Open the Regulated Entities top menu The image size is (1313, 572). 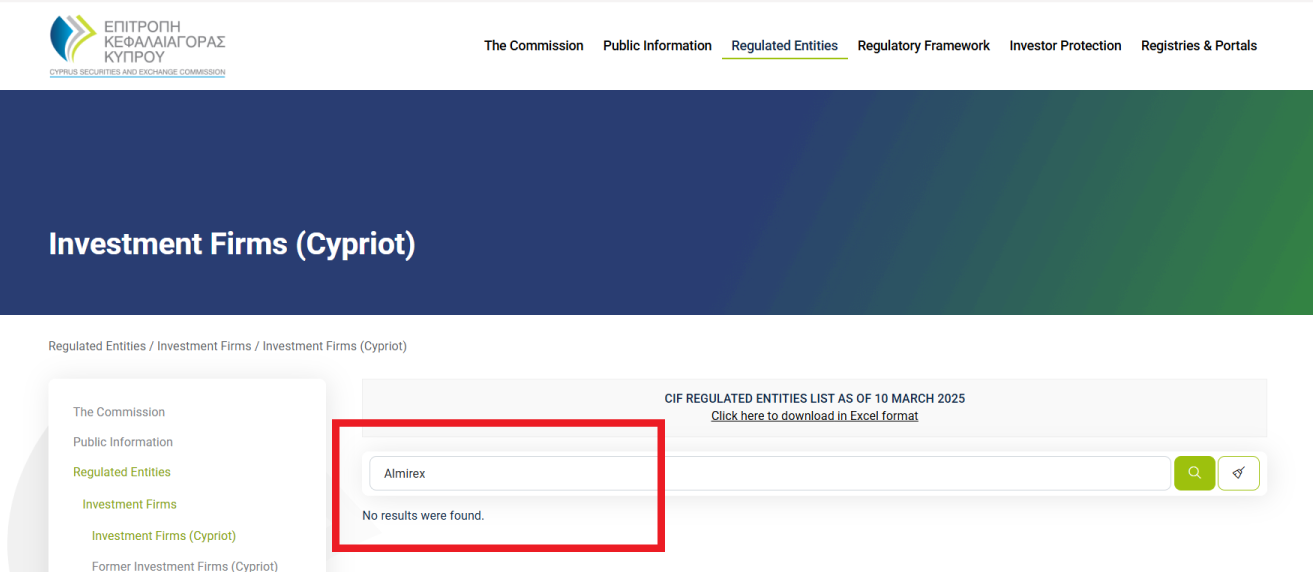(x=784, y=46)
